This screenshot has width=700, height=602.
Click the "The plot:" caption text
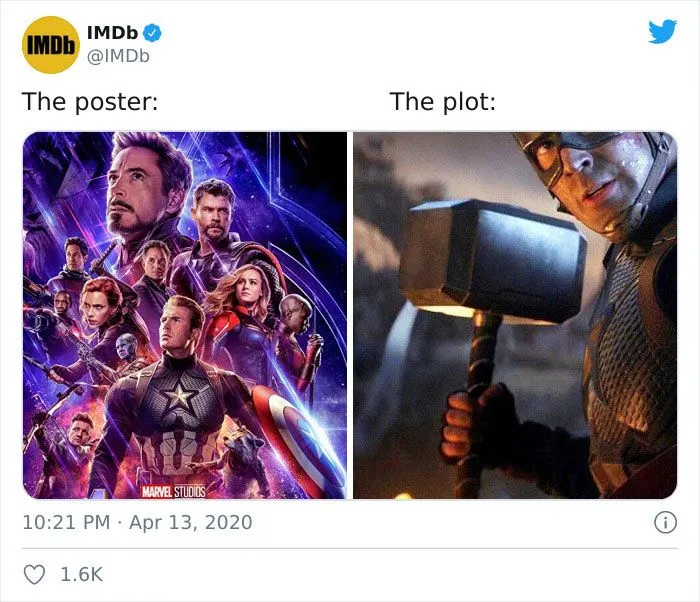tap(442, 101)
